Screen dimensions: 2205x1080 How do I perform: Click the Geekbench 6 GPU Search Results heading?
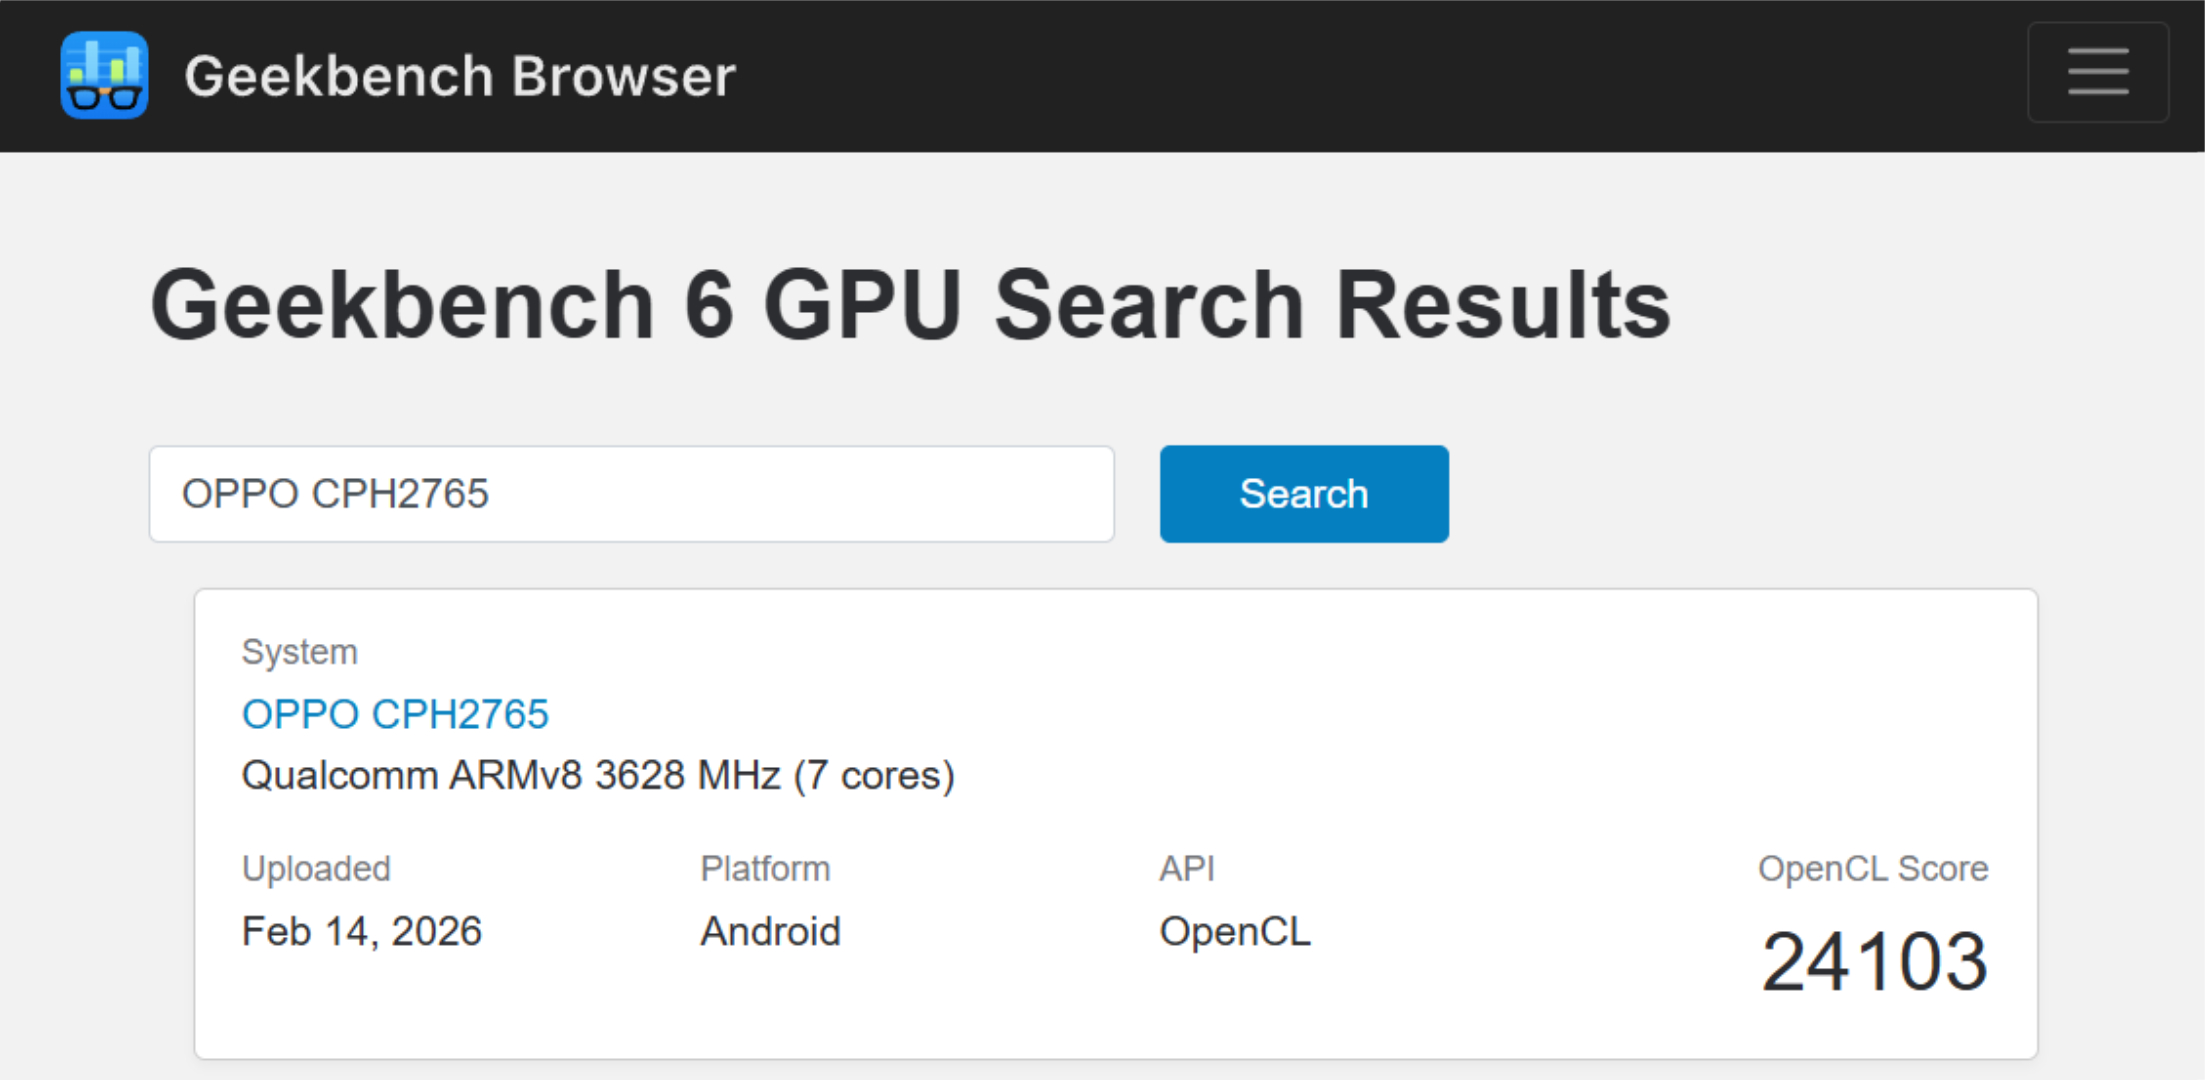point(910,304)
